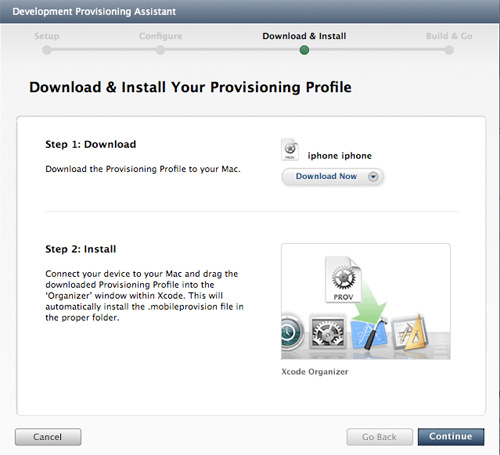The height and width of the screenshot is (455, 500).
Task: Click the Continue button
Action: [x=451, y=437]
